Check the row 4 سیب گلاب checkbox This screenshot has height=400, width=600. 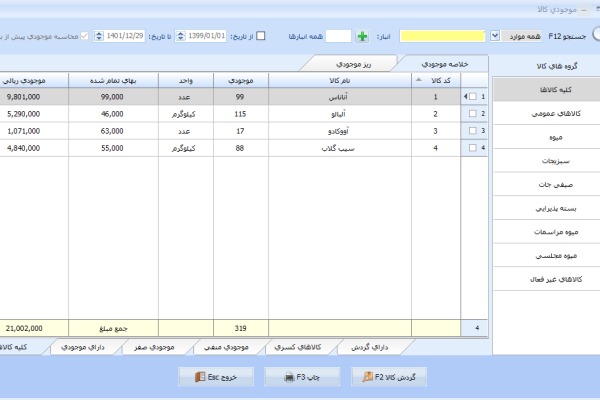(473, 148)
